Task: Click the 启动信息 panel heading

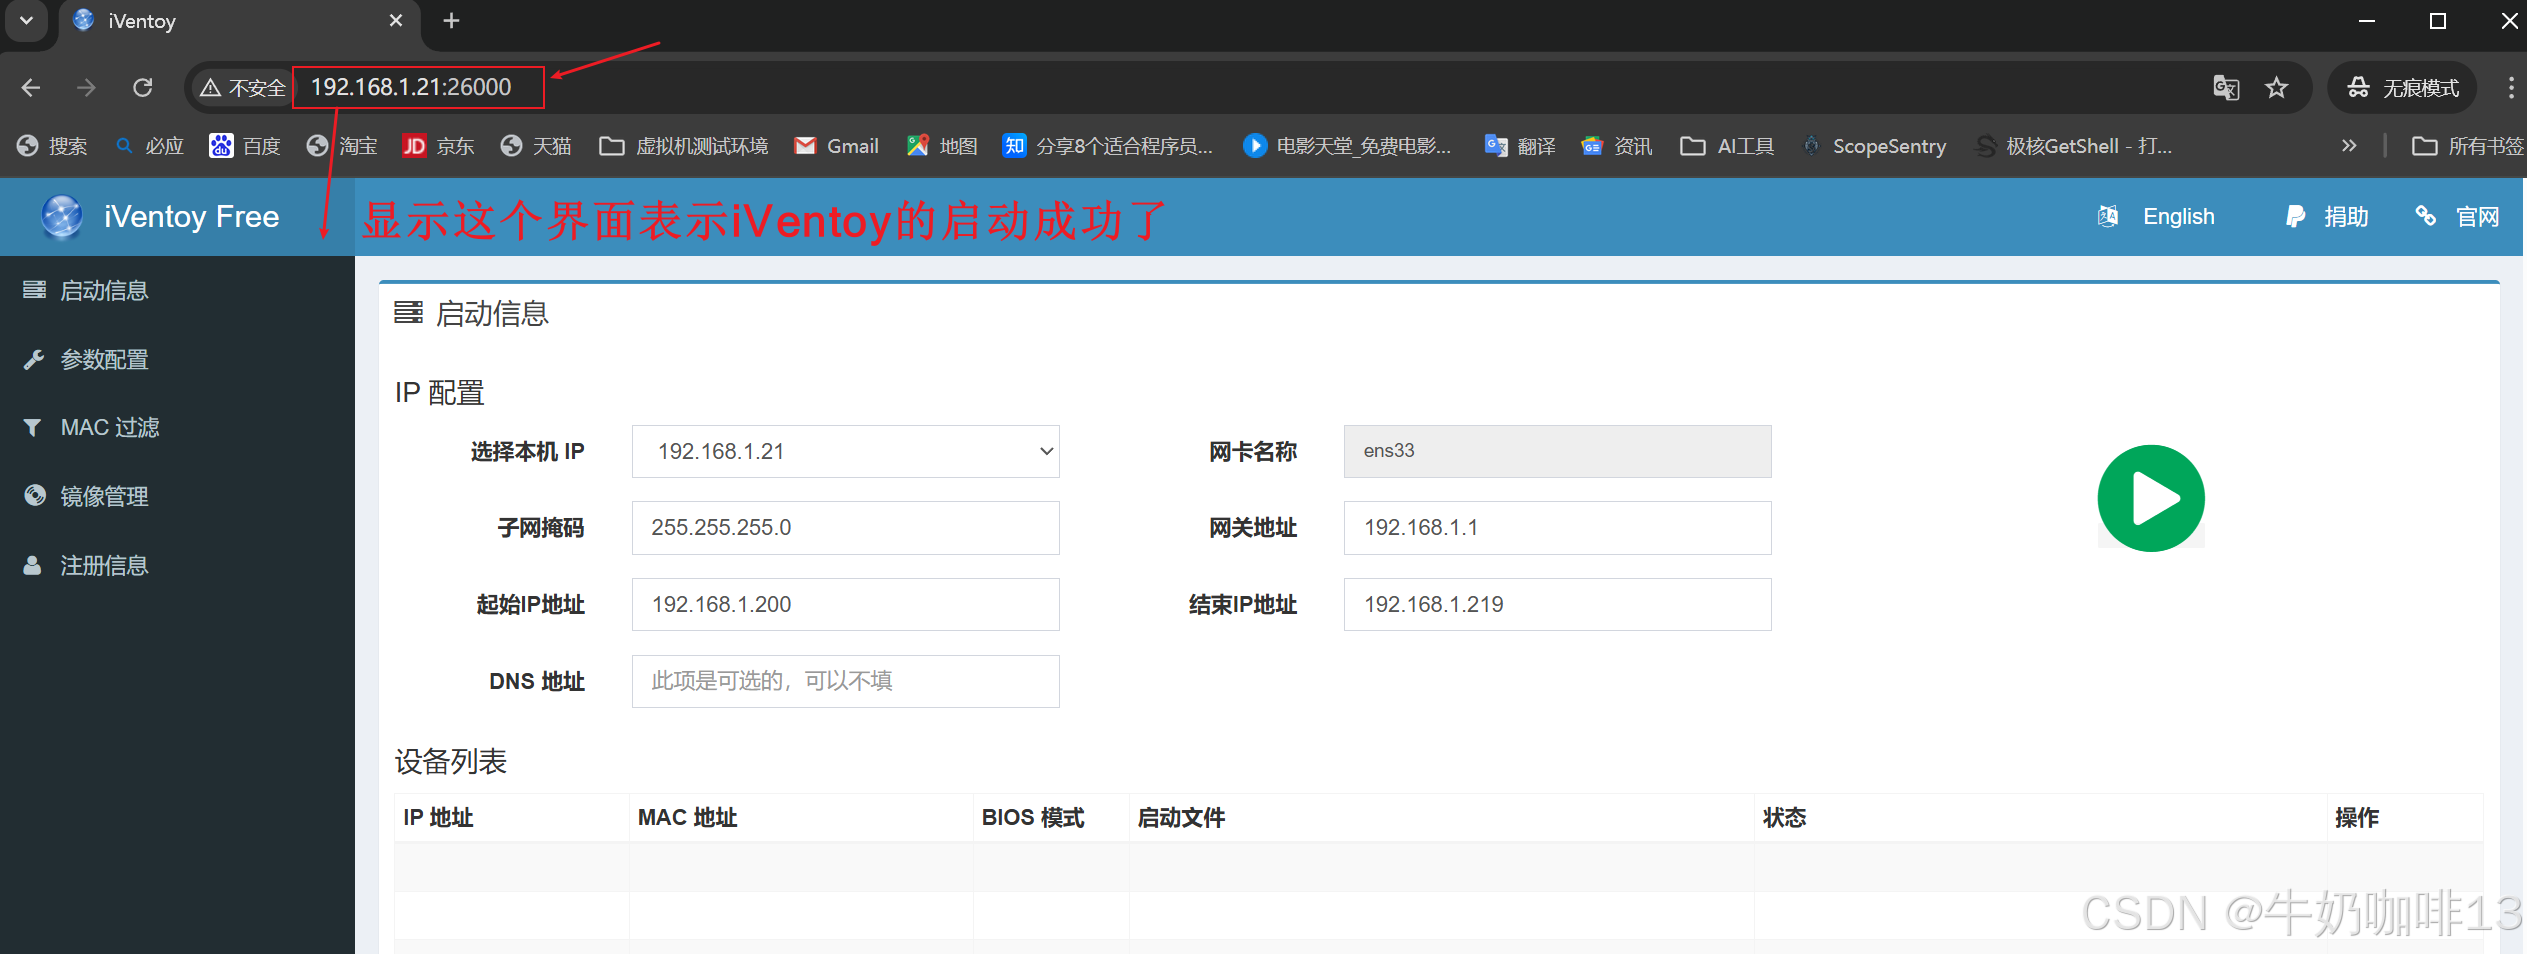Action: point(471,314)
